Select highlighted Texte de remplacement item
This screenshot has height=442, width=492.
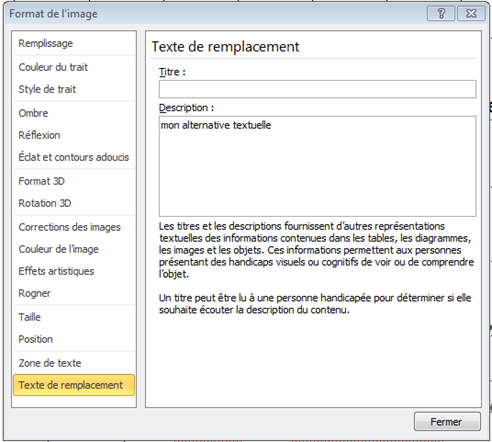coord(74,385)
